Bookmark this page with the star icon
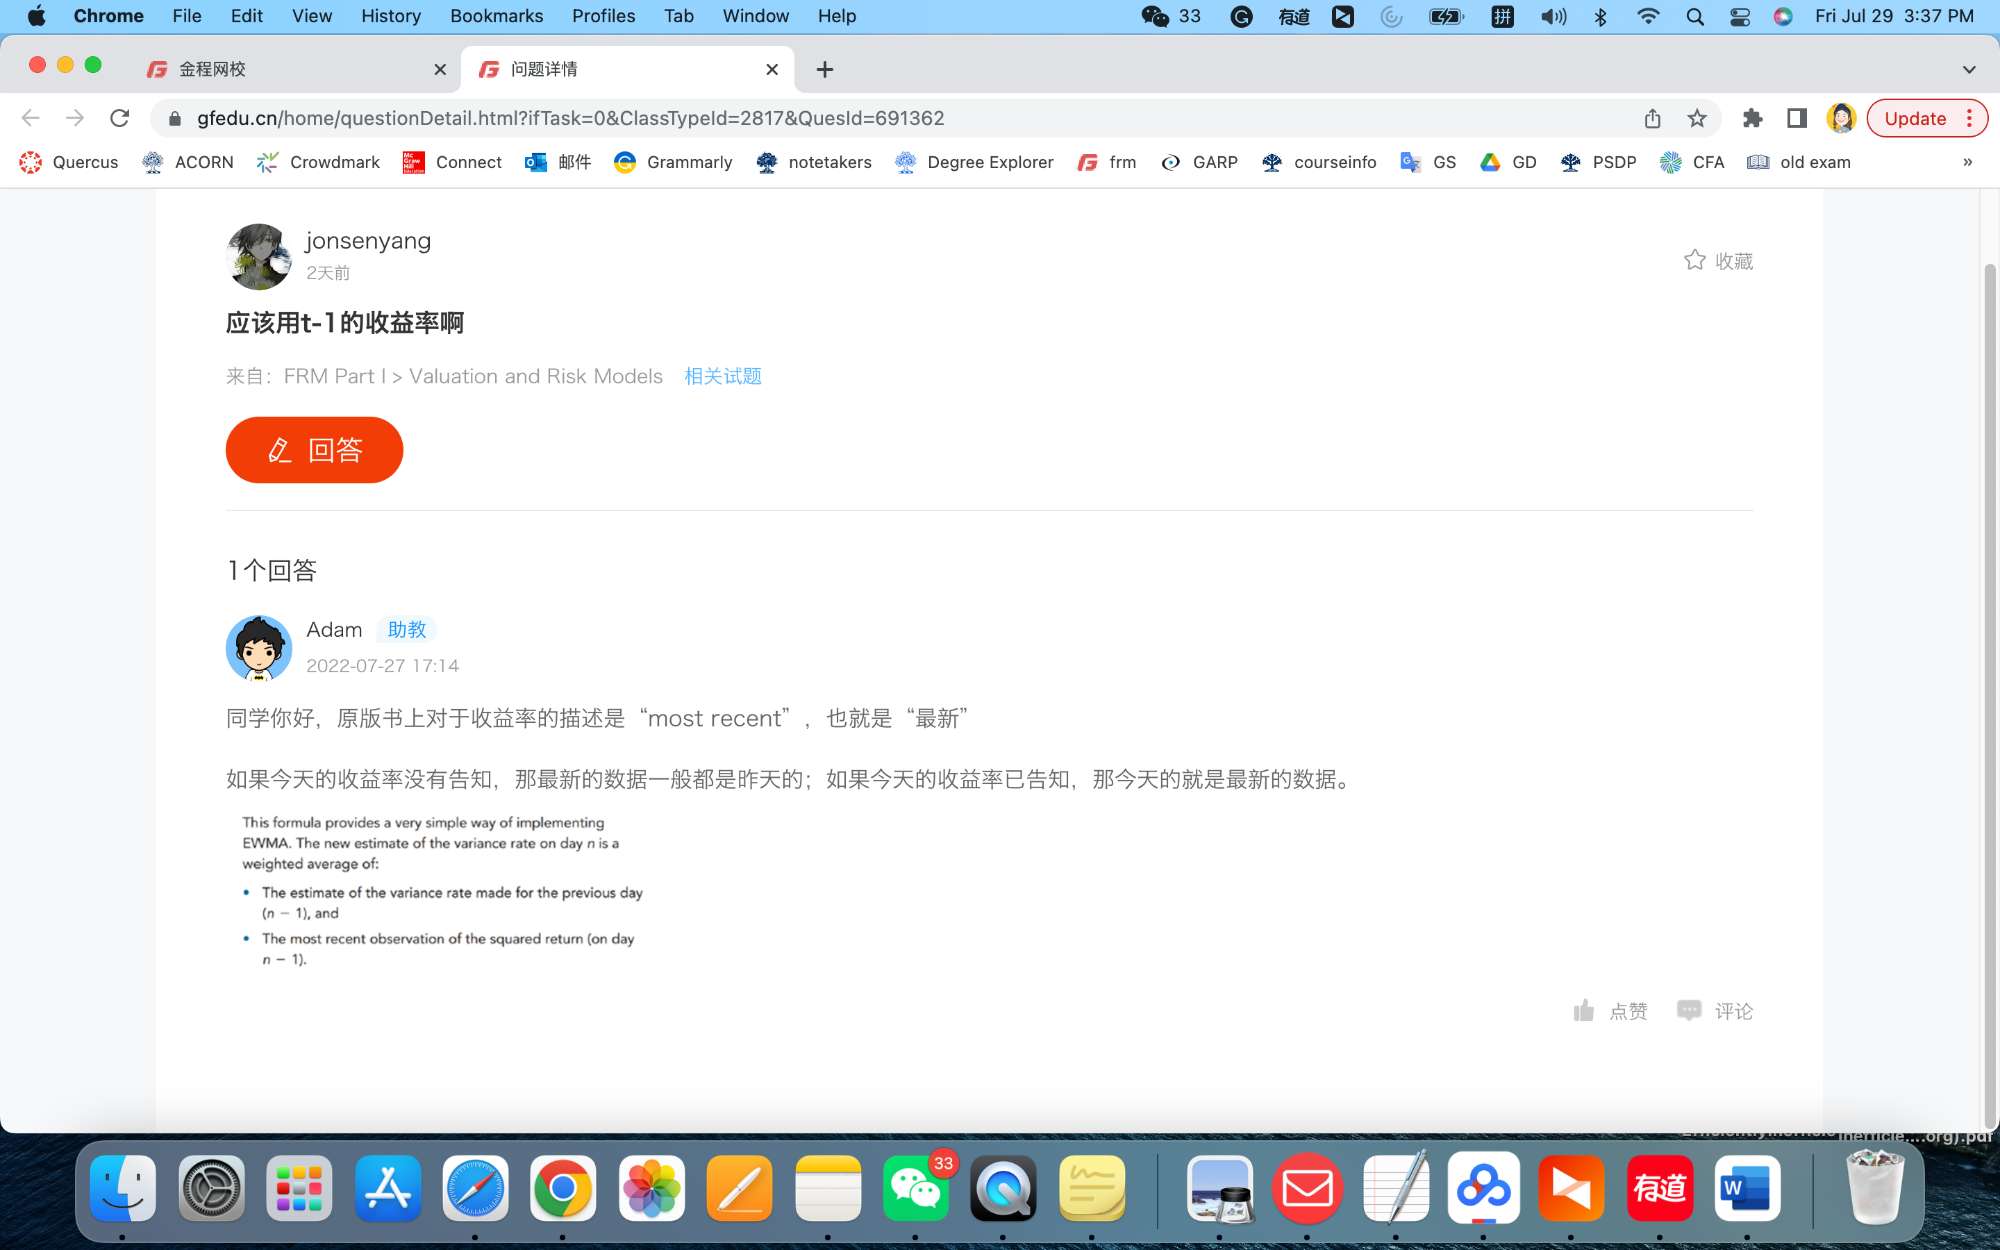The image size is (2000, 1250). (x=1697, y=118)
